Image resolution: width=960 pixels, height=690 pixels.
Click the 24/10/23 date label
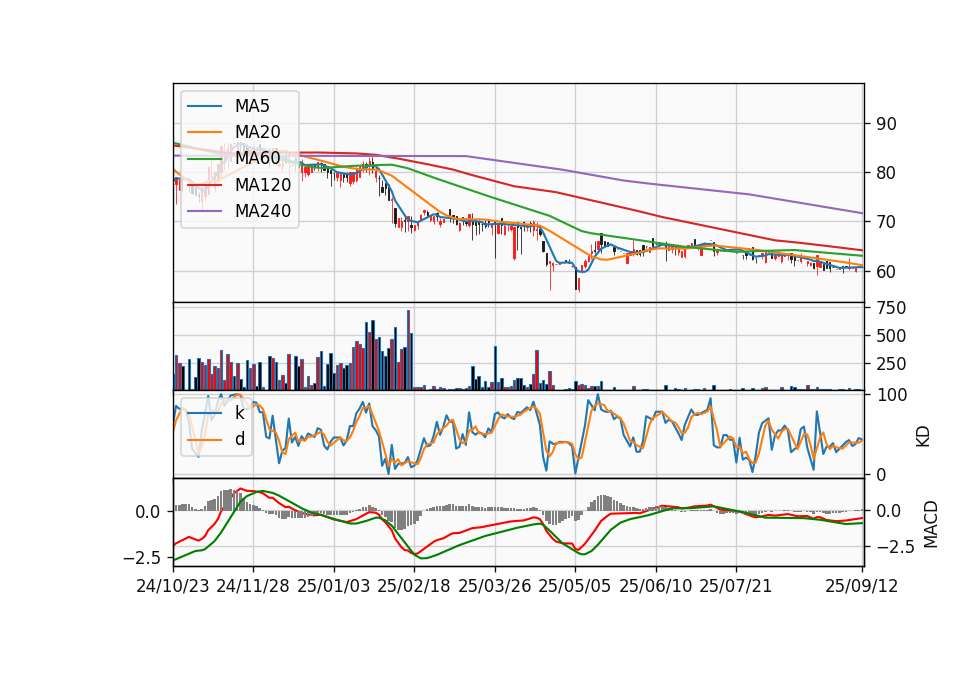tap(173, 586)
